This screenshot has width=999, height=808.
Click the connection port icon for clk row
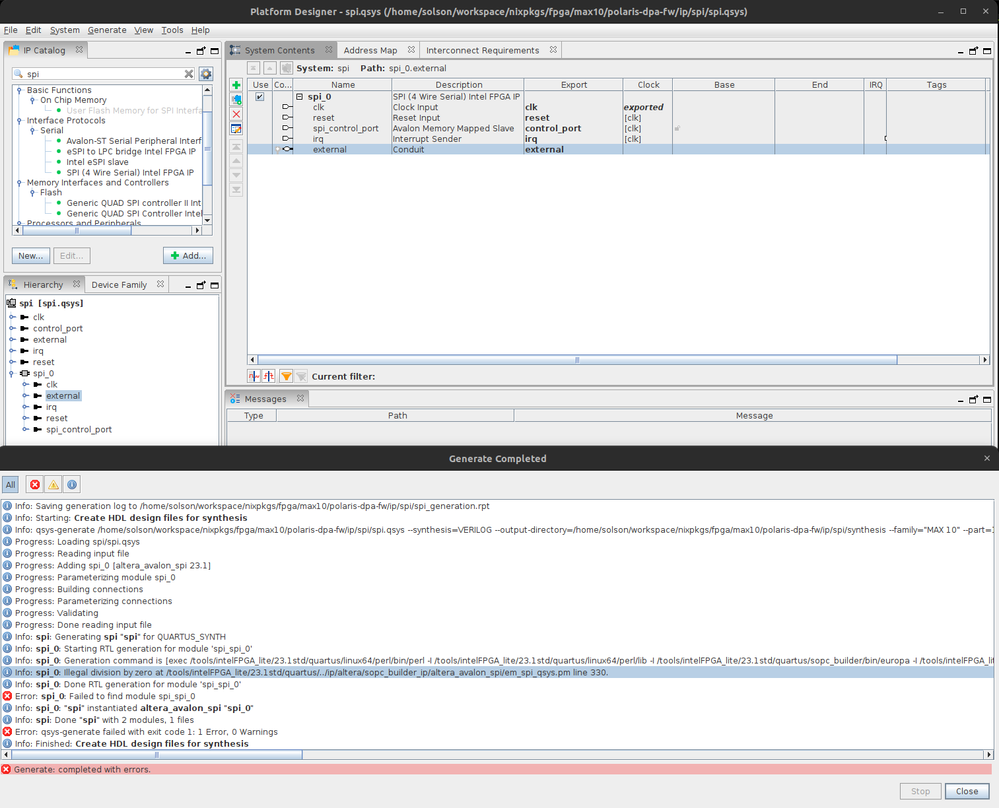[287, 107]
